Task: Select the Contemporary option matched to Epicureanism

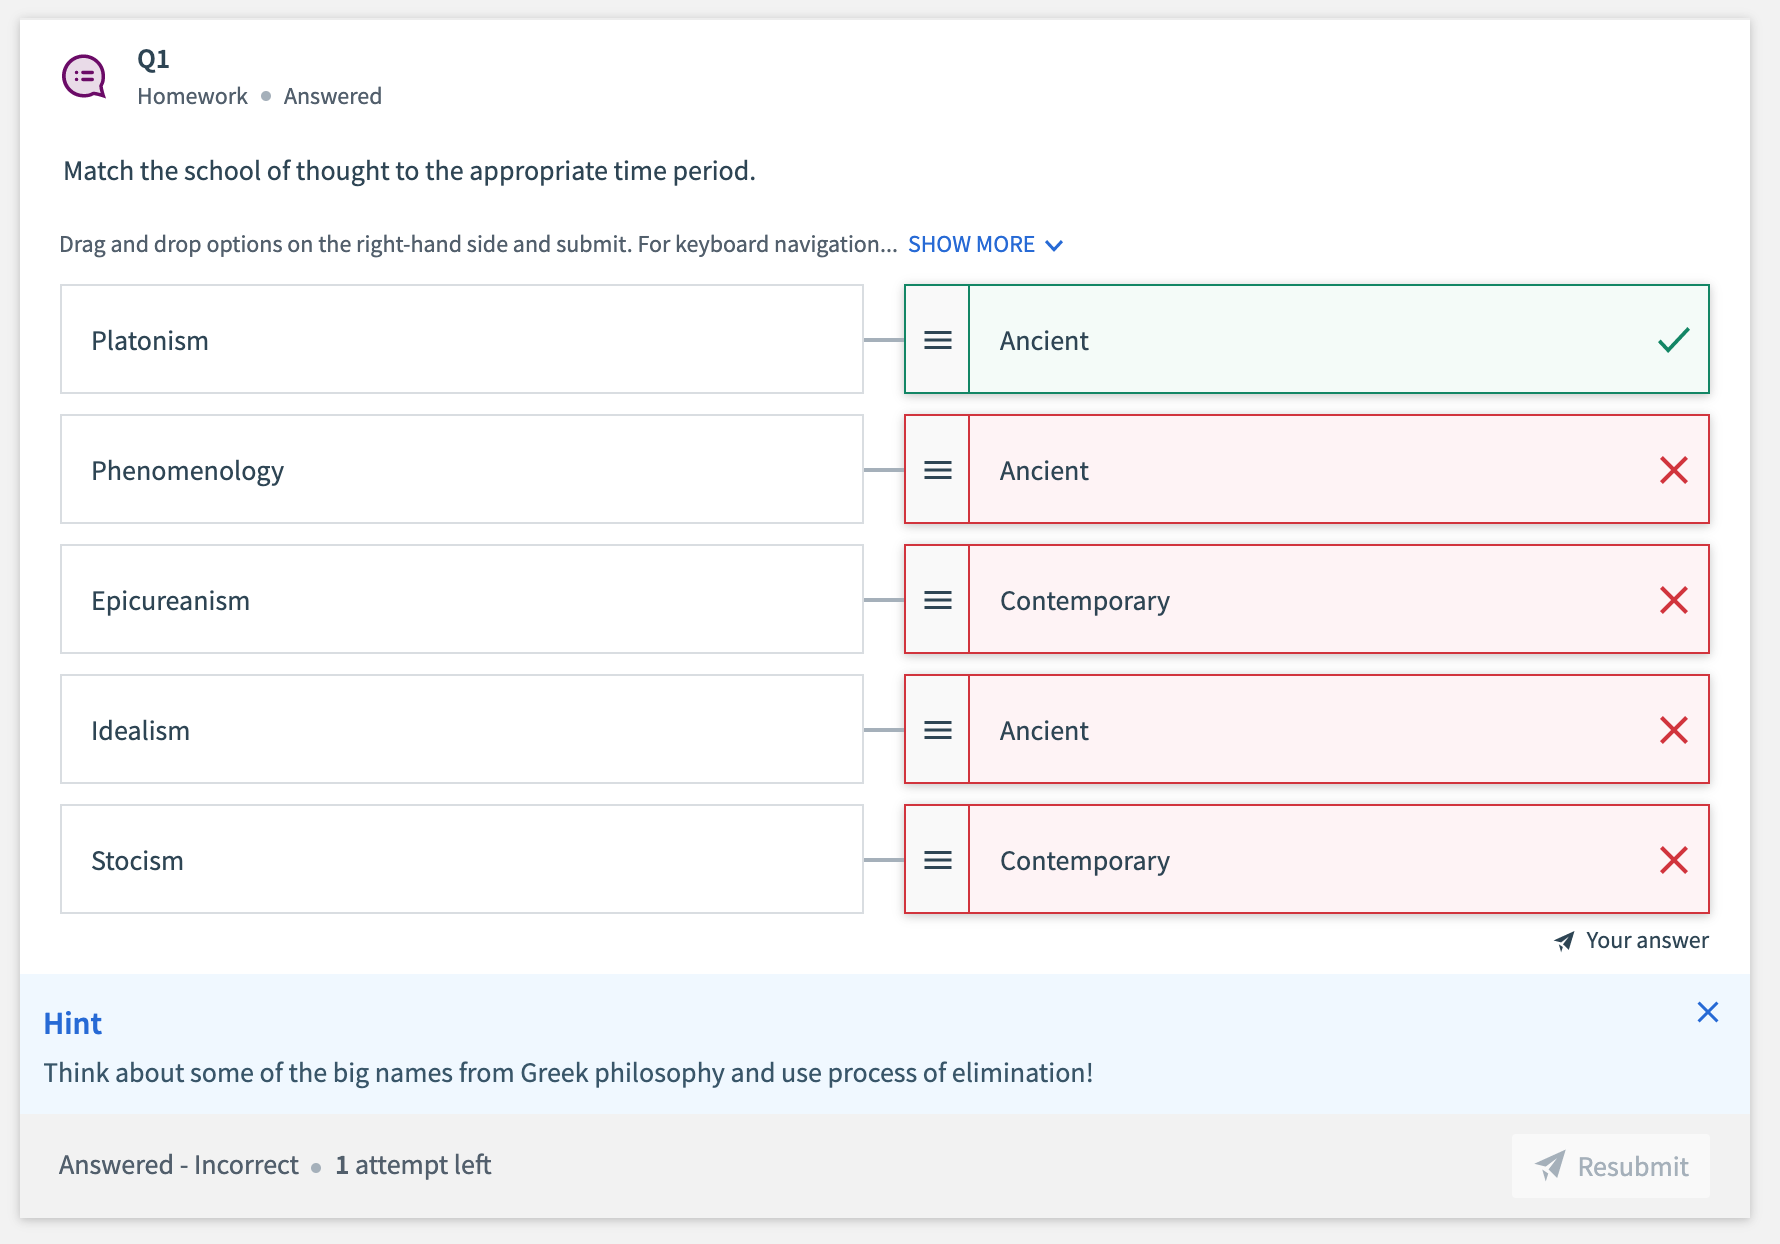Action: pyautogui.click(x=1300, y=600)
